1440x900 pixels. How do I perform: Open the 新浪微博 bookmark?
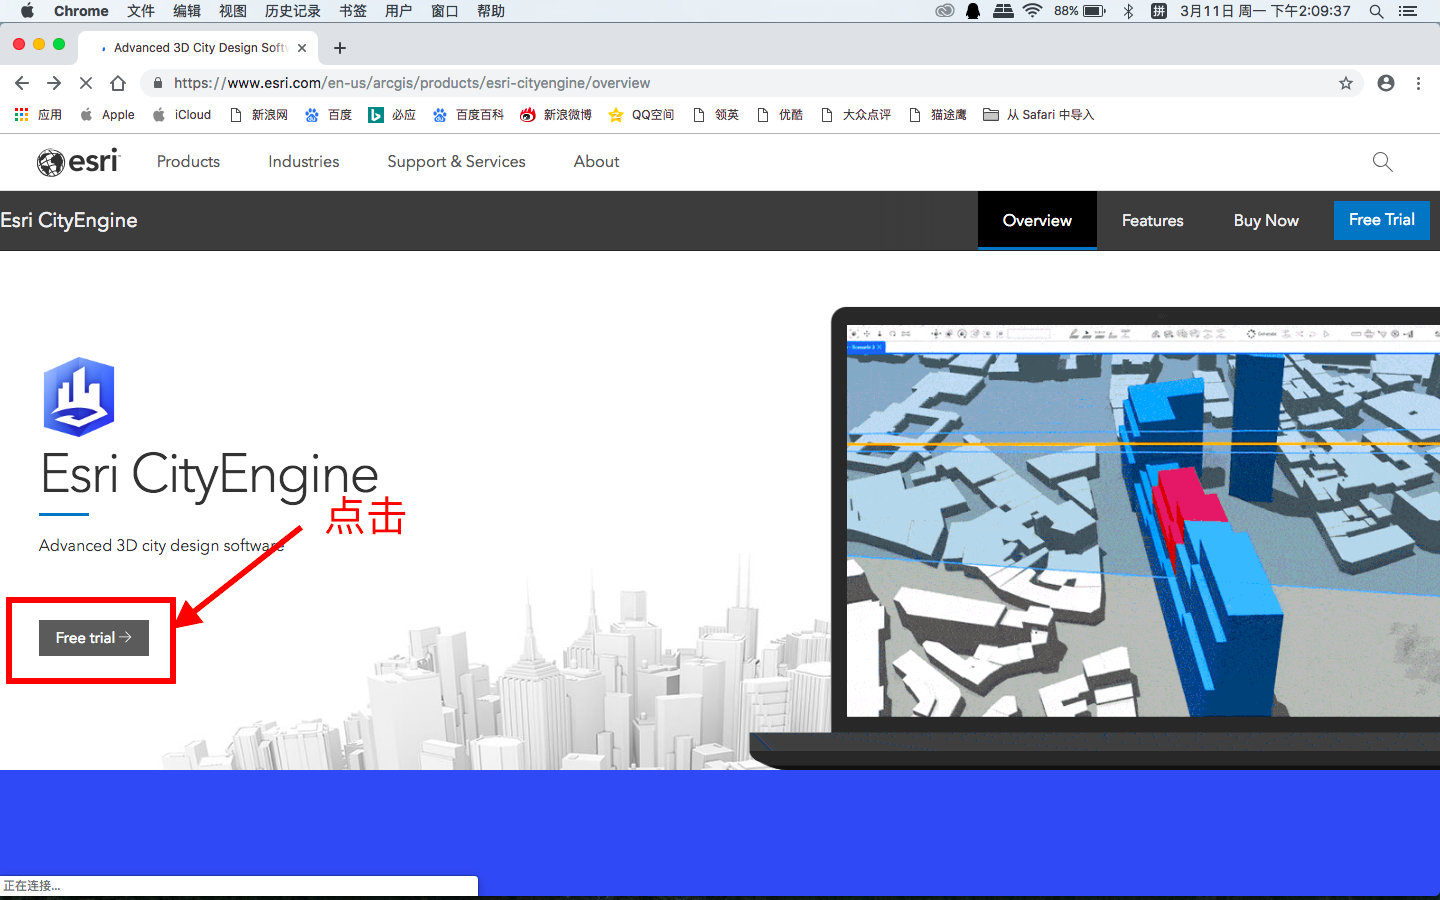(x=556, y=115)
